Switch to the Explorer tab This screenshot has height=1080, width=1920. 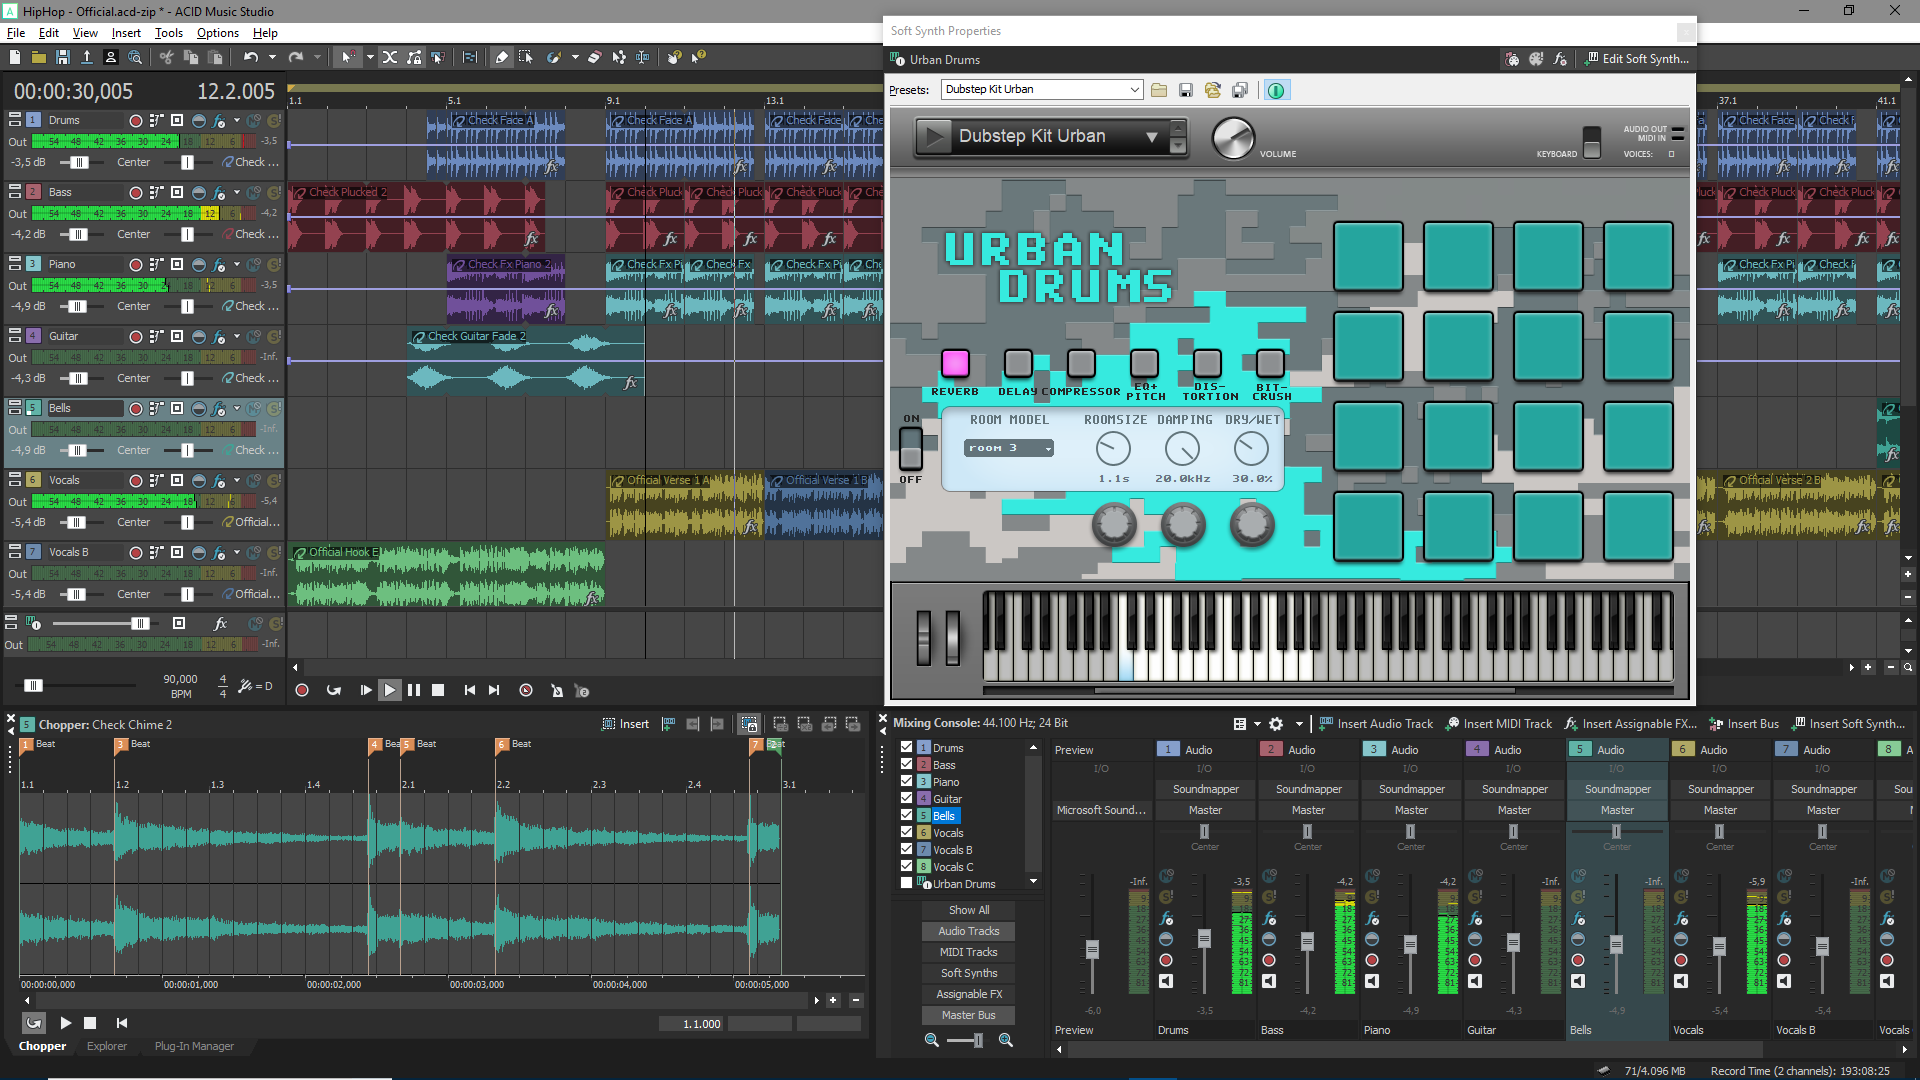[107, 1046]
